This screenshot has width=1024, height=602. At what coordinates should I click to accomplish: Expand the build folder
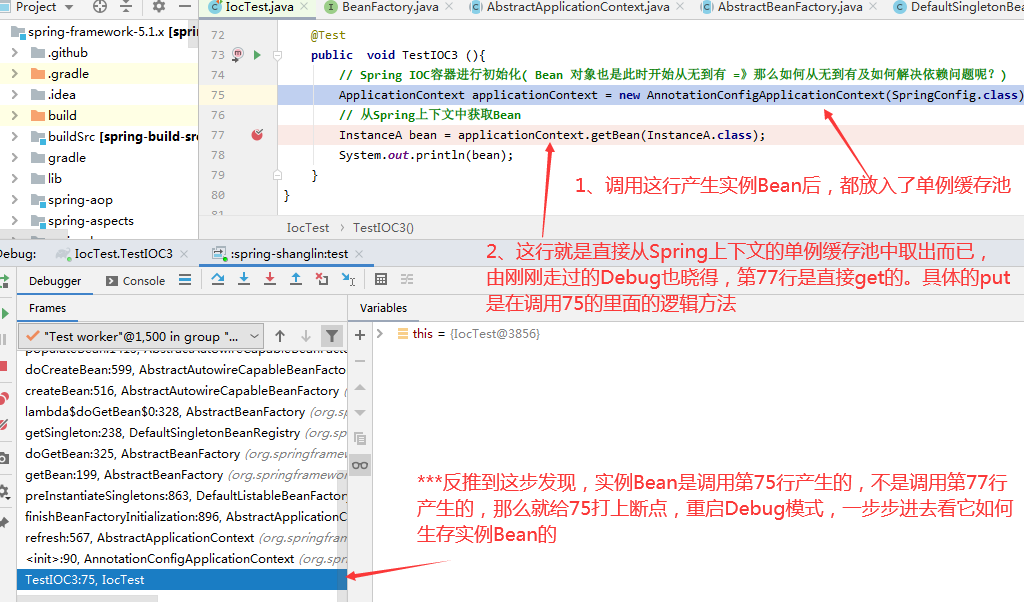coord(15,116)
